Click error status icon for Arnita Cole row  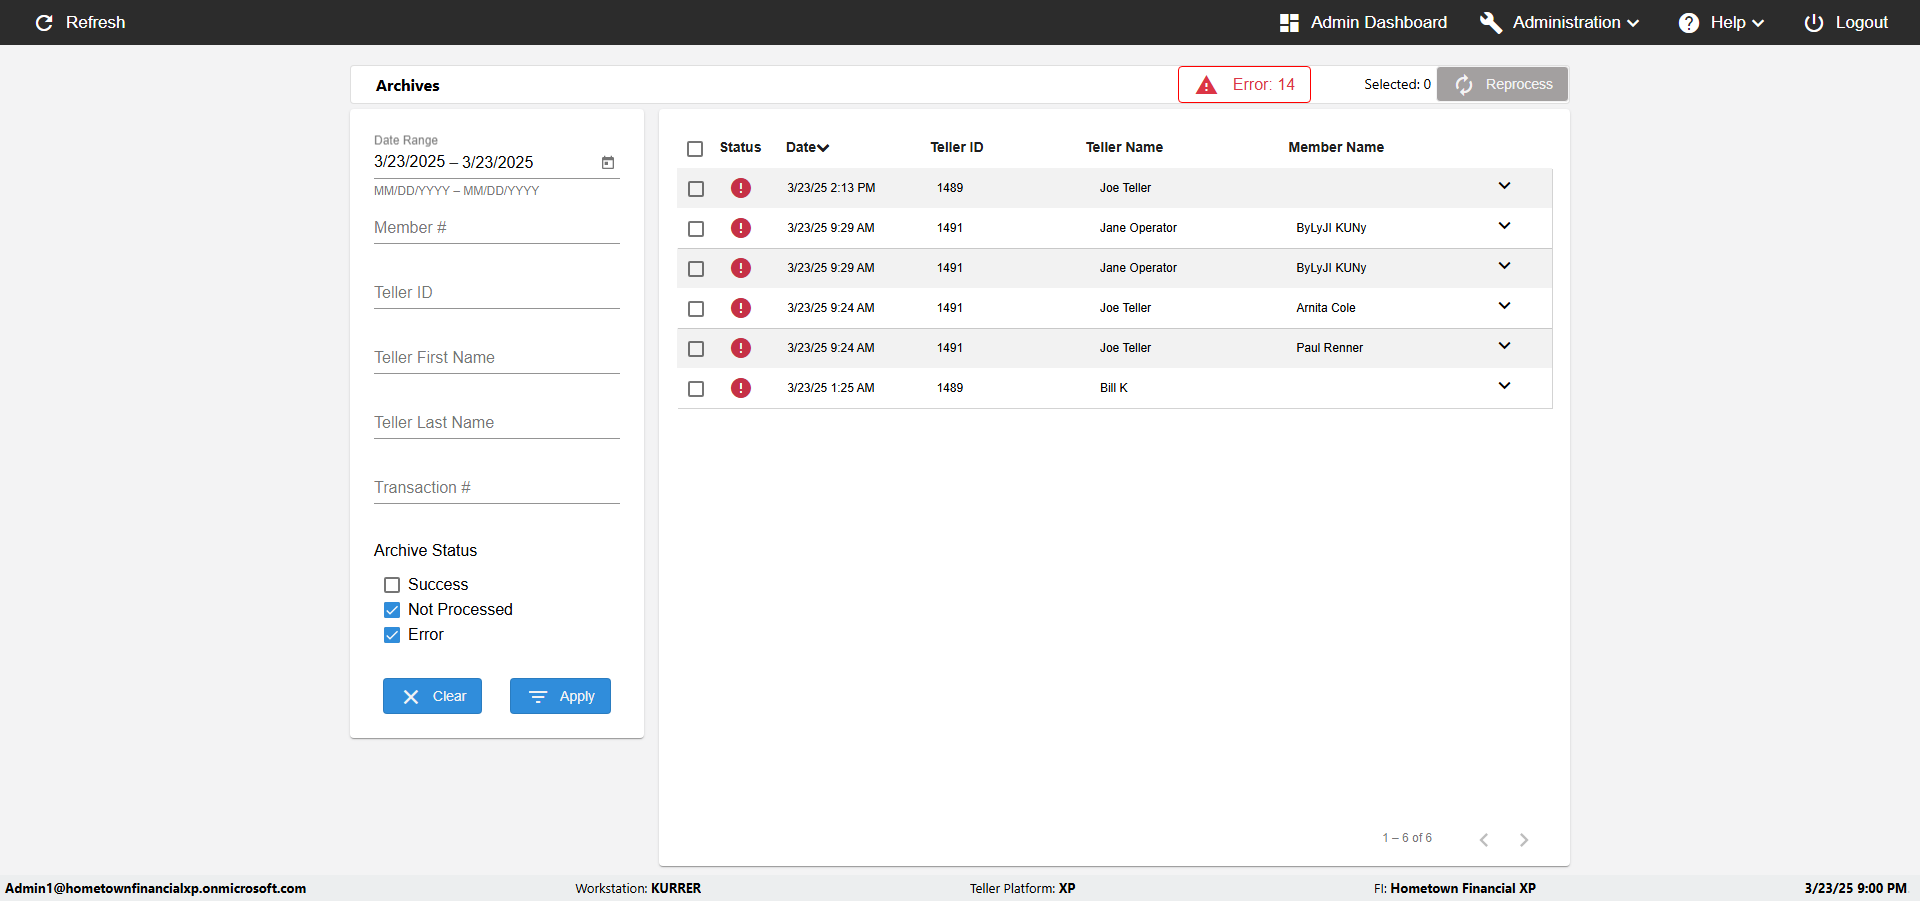[741, 308]
